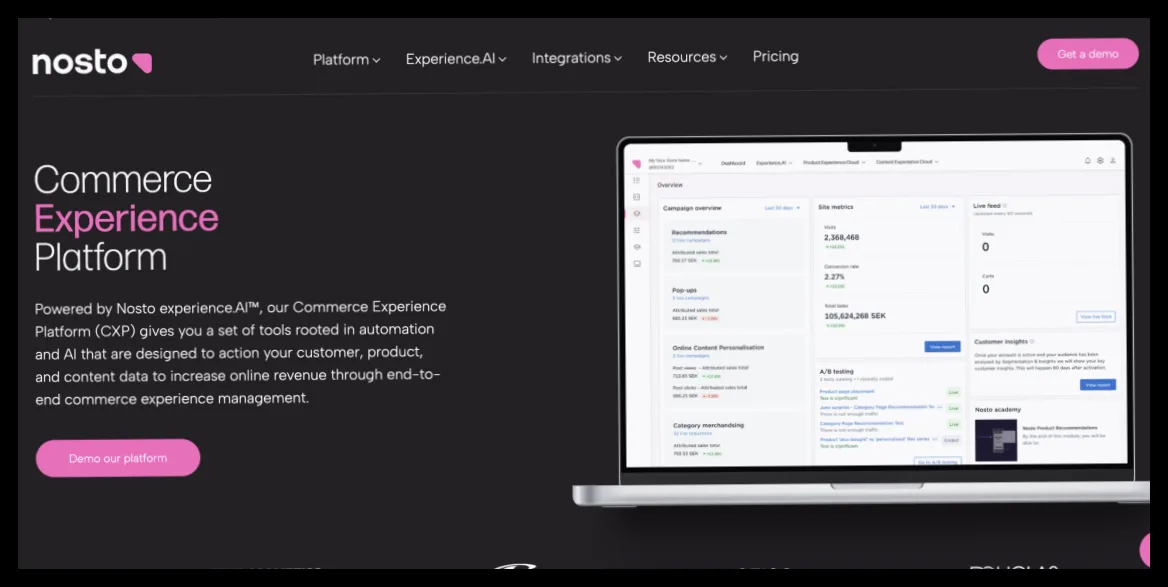Screen dimensions: 1168x587
Task: Click the Pop-ups campaign heading
Action: point(685,290)
